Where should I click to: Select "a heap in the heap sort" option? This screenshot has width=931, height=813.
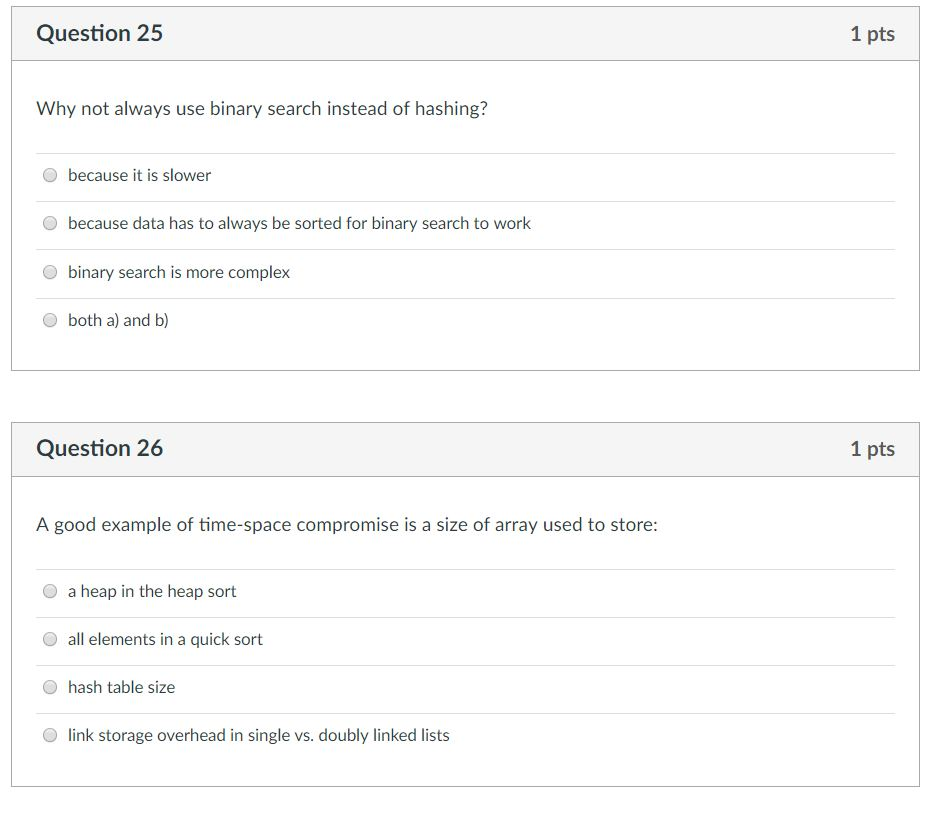[x=50, y=590]
